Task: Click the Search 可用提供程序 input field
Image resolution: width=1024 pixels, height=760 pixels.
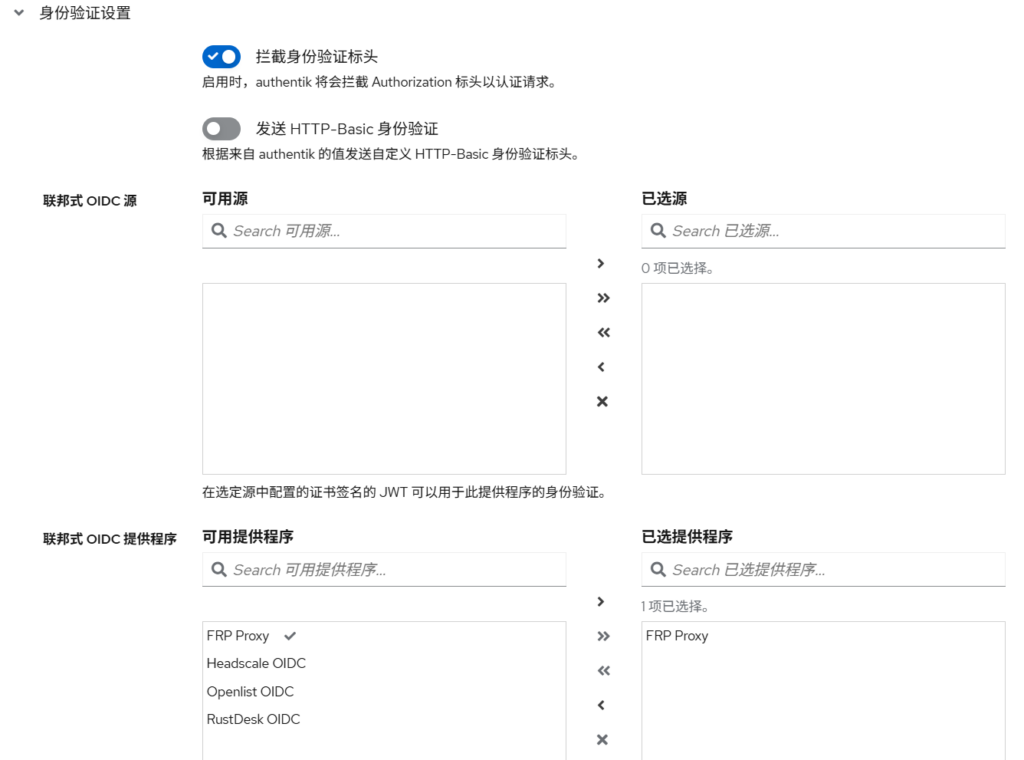Action: tap(383, 569)
